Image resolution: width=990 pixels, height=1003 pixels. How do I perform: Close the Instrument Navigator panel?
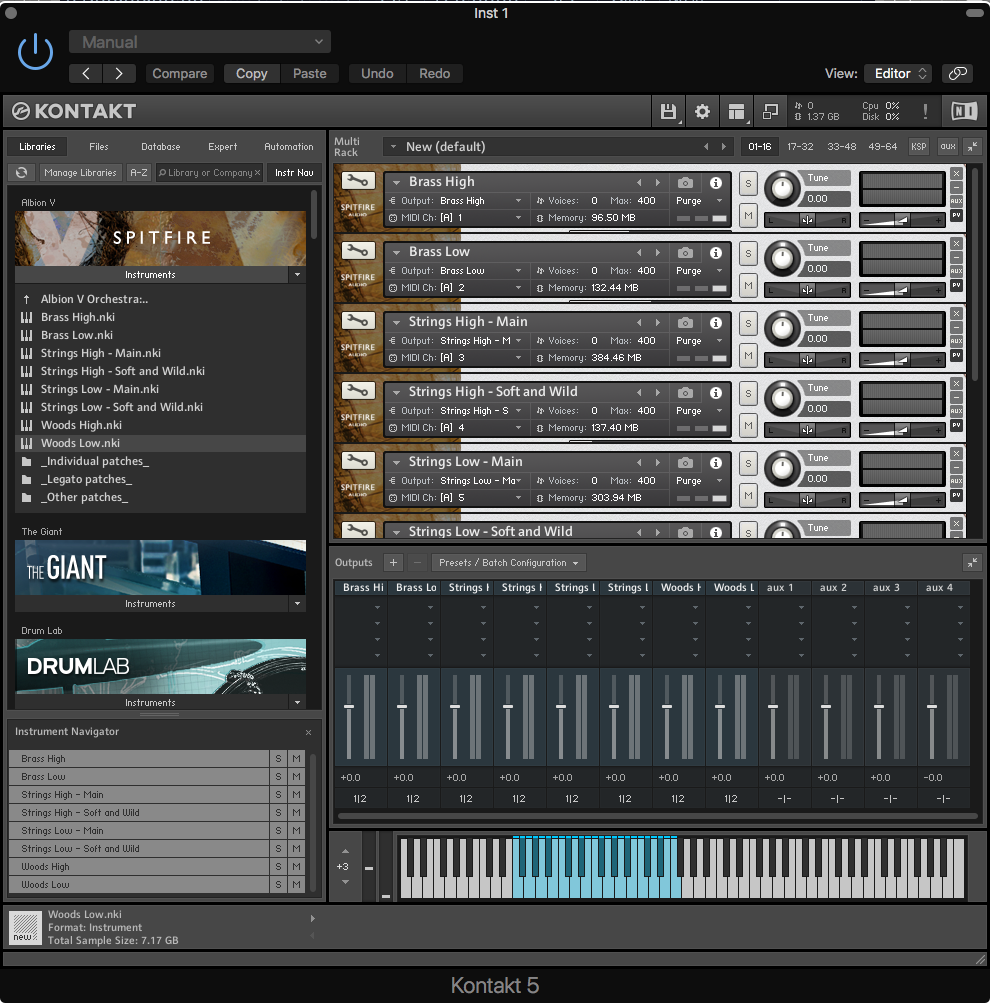click(308, 732)
